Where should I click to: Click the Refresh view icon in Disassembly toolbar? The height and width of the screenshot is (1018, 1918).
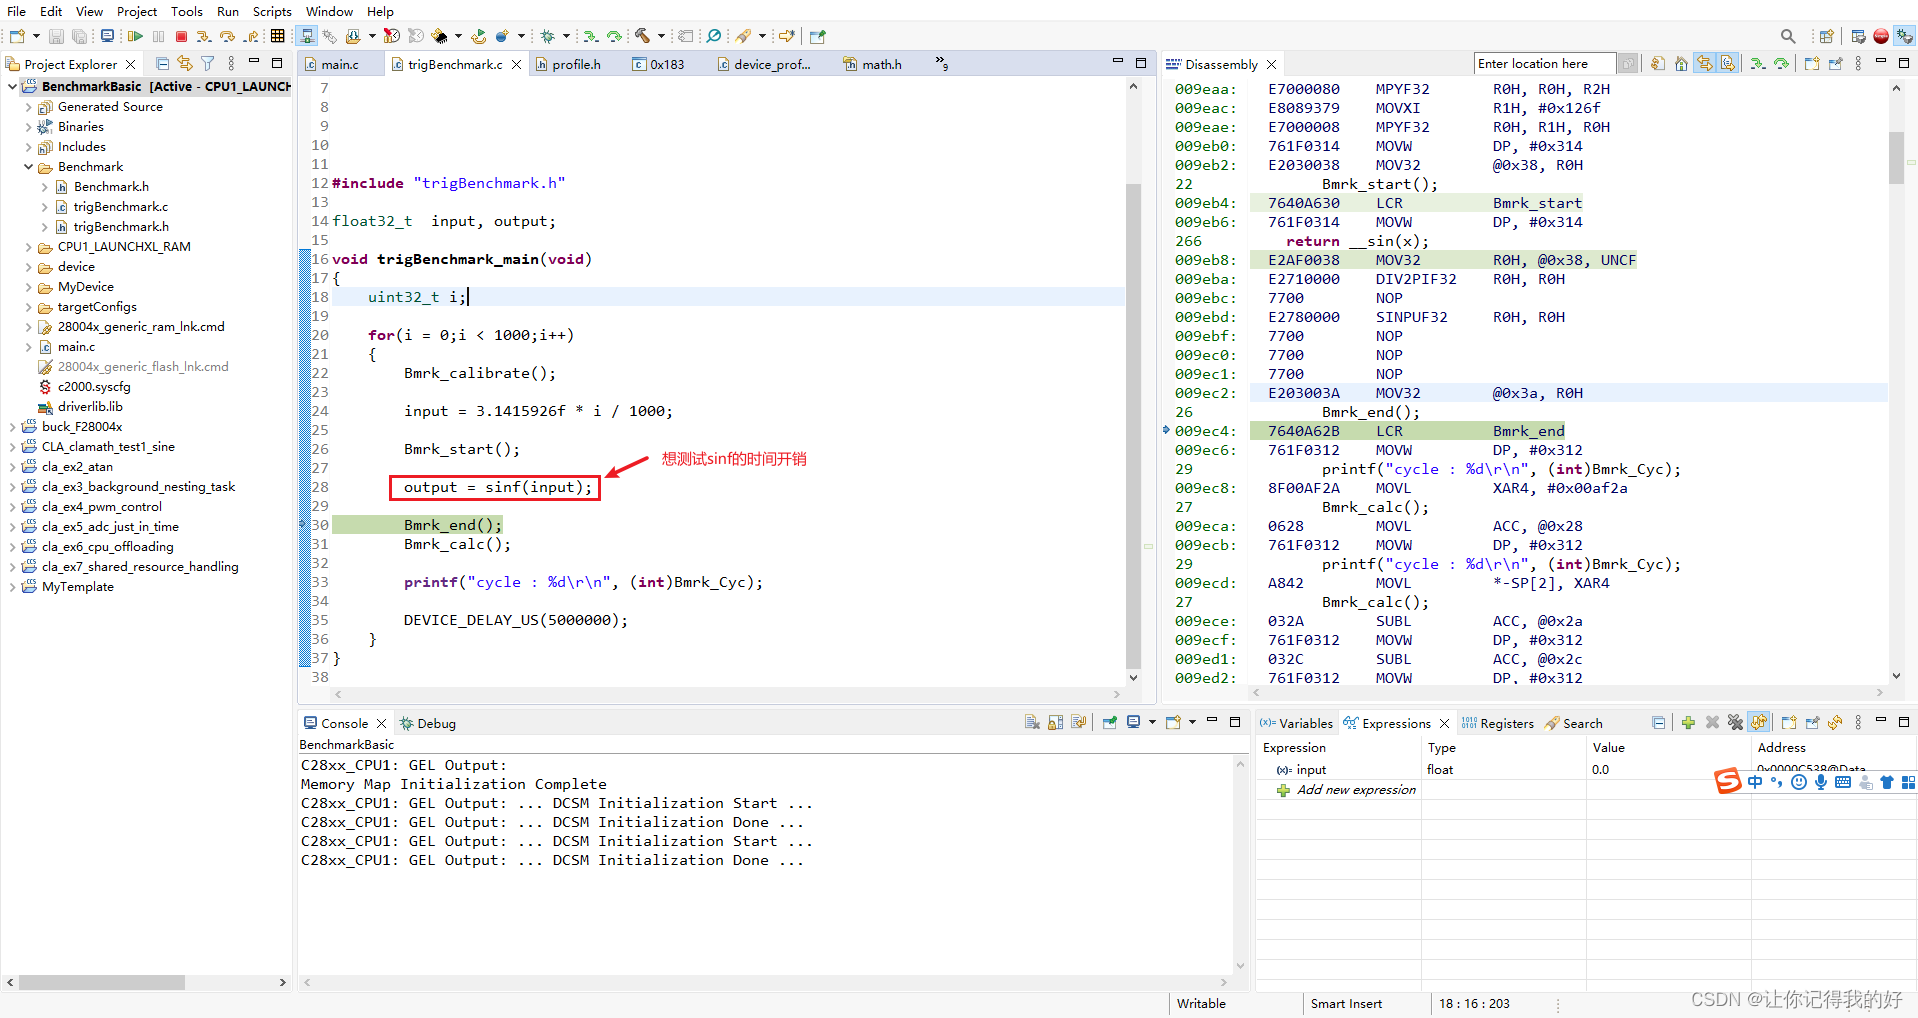[x=1657, y=64]
